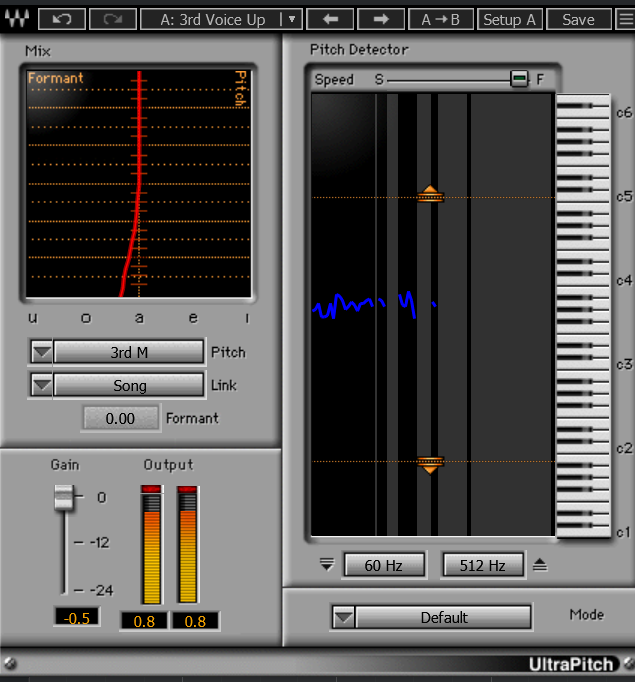Click the Formant value field 0.00
Viewport: 635px width, 682px height.
tap(120, 418)
